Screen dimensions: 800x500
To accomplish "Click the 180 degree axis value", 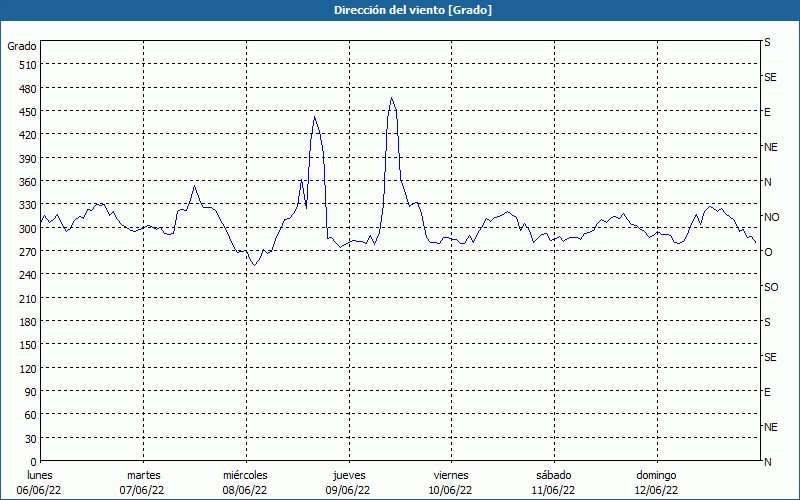I will 28,322.
